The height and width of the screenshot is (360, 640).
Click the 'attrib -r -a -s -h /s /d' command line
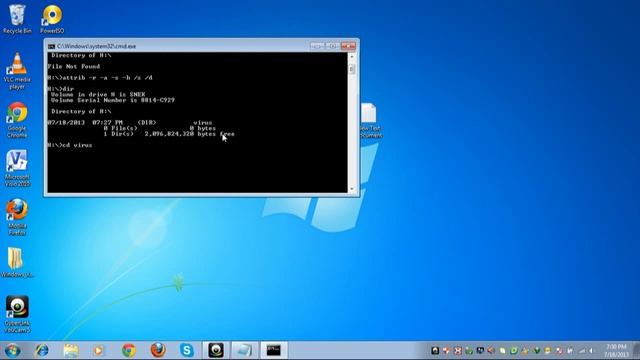(100, 78)
